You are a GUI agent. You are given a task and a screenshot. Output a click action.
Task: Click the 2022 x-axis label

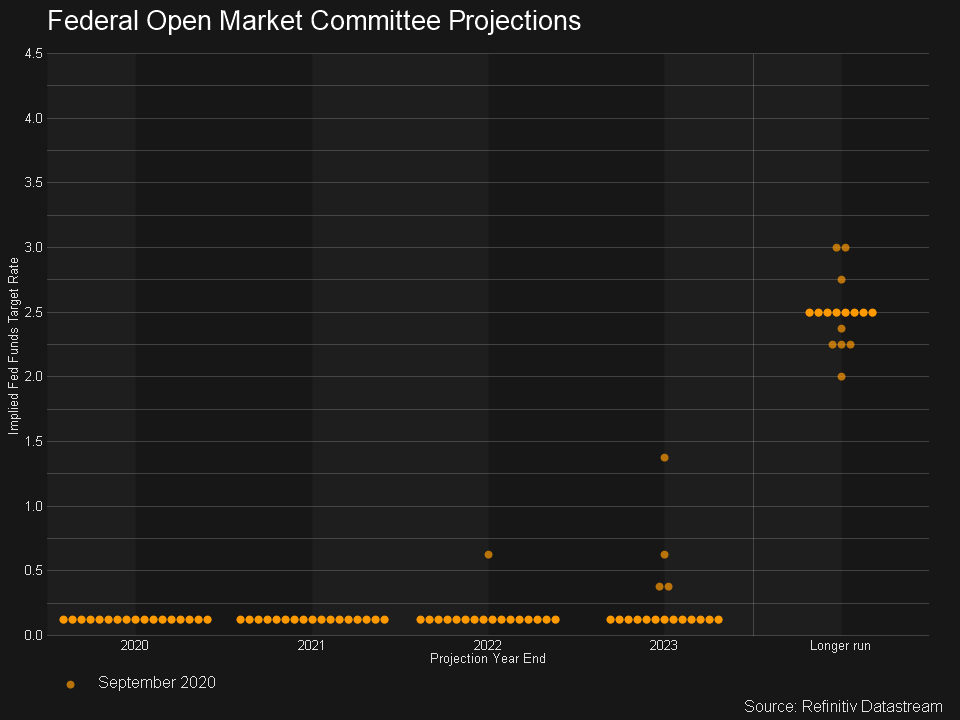point(488,646)
